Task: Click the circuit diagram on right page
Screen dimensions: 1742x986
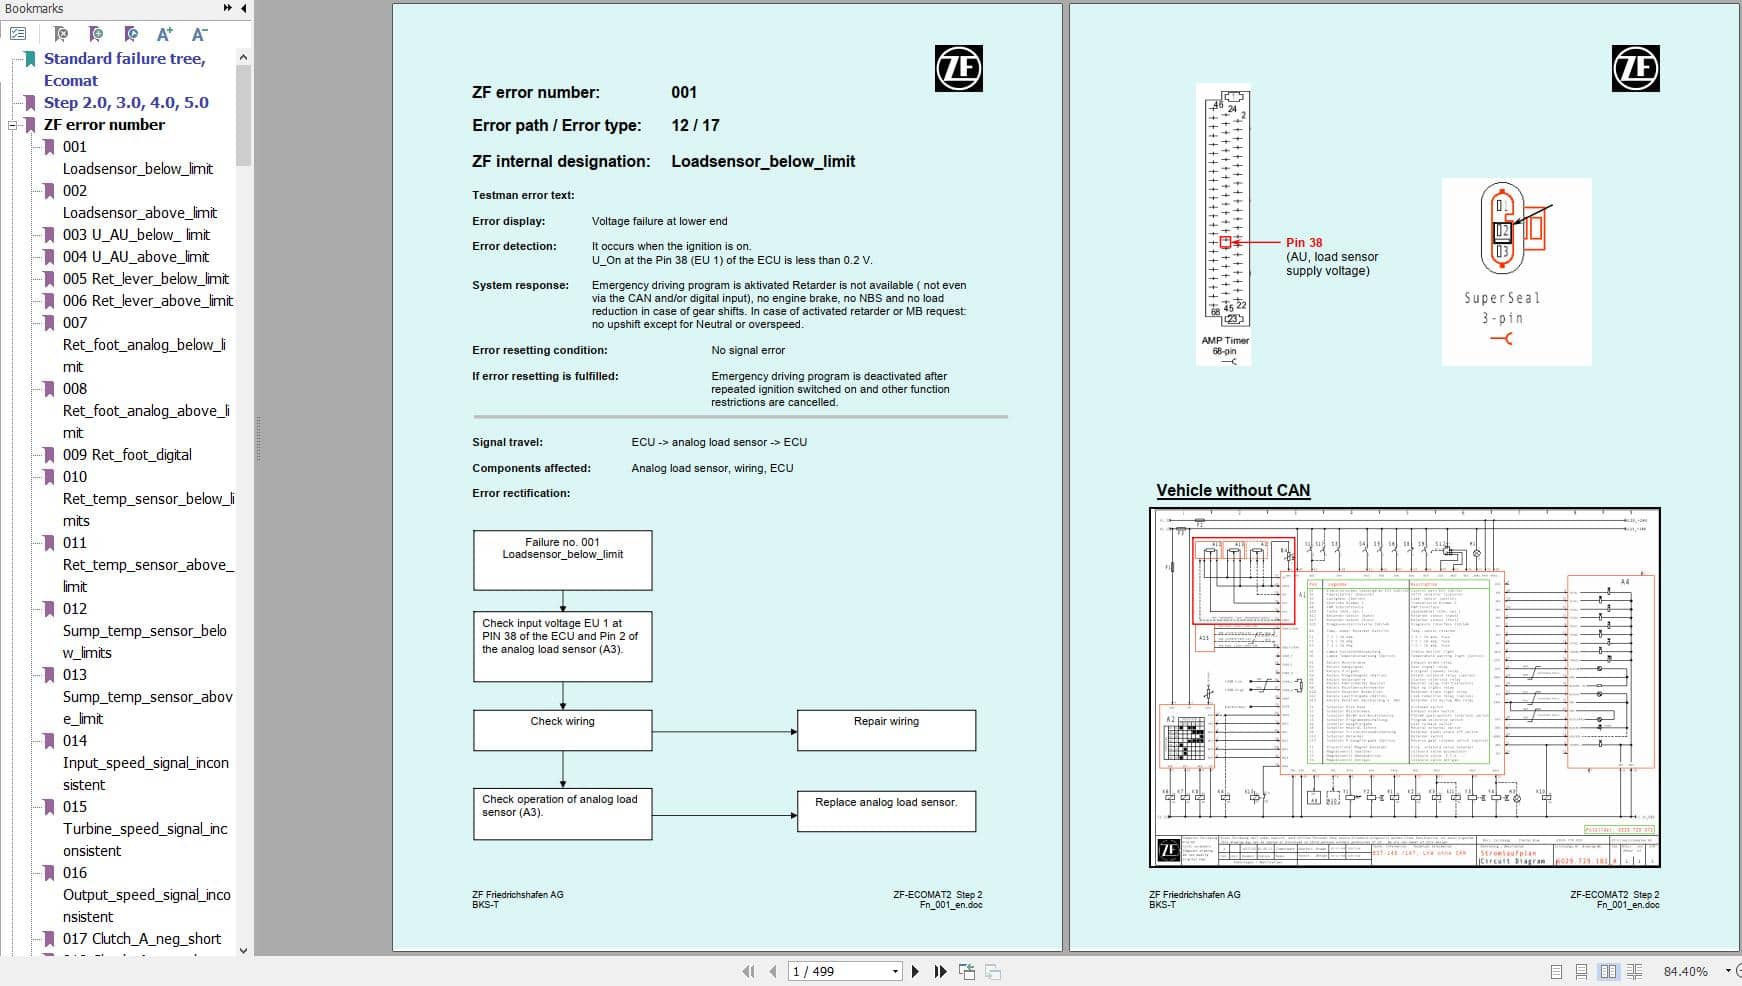Action: pyautogui.click(x=1405, y=687)
